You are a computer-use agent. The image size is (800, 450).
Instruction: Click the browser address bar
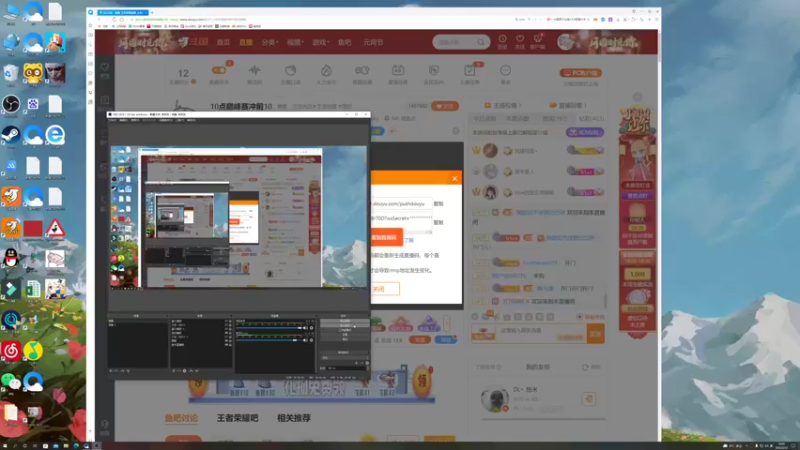point(321,19)
